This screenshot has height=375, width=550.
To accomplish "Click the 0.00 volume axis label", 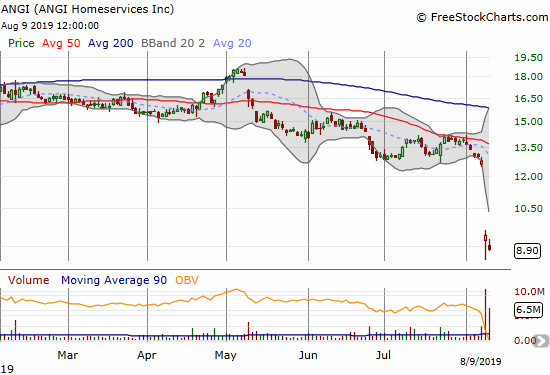I will tap(525, 340).
